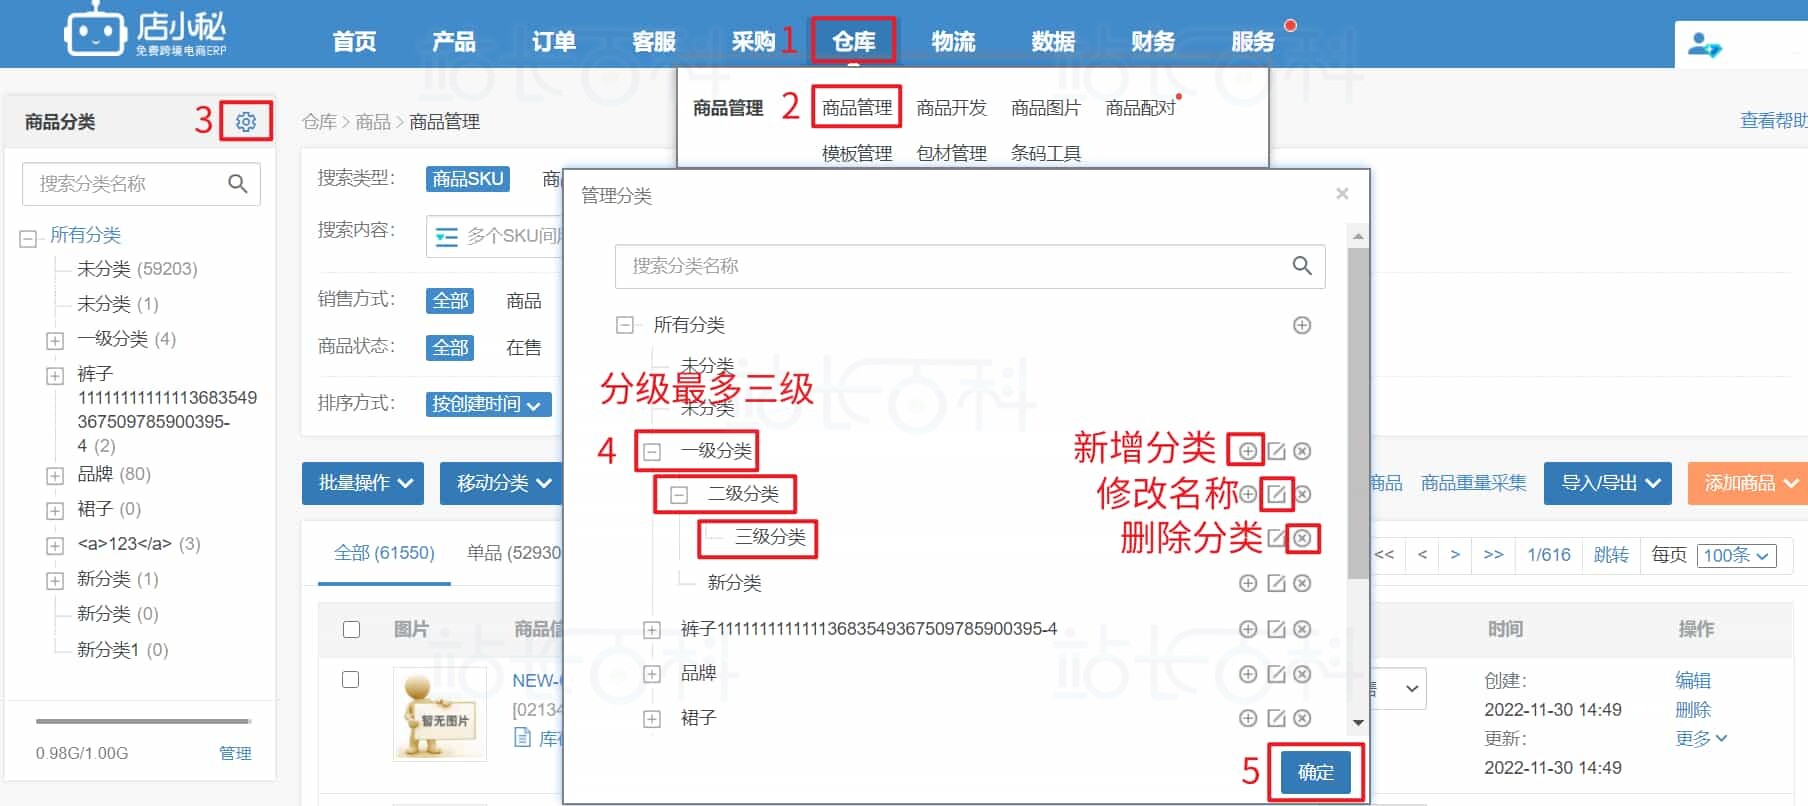The width and height of the screenshot is (1808, 806).
Task: Edit the 新分类 row name in dialog
Action: [1276, 583]
